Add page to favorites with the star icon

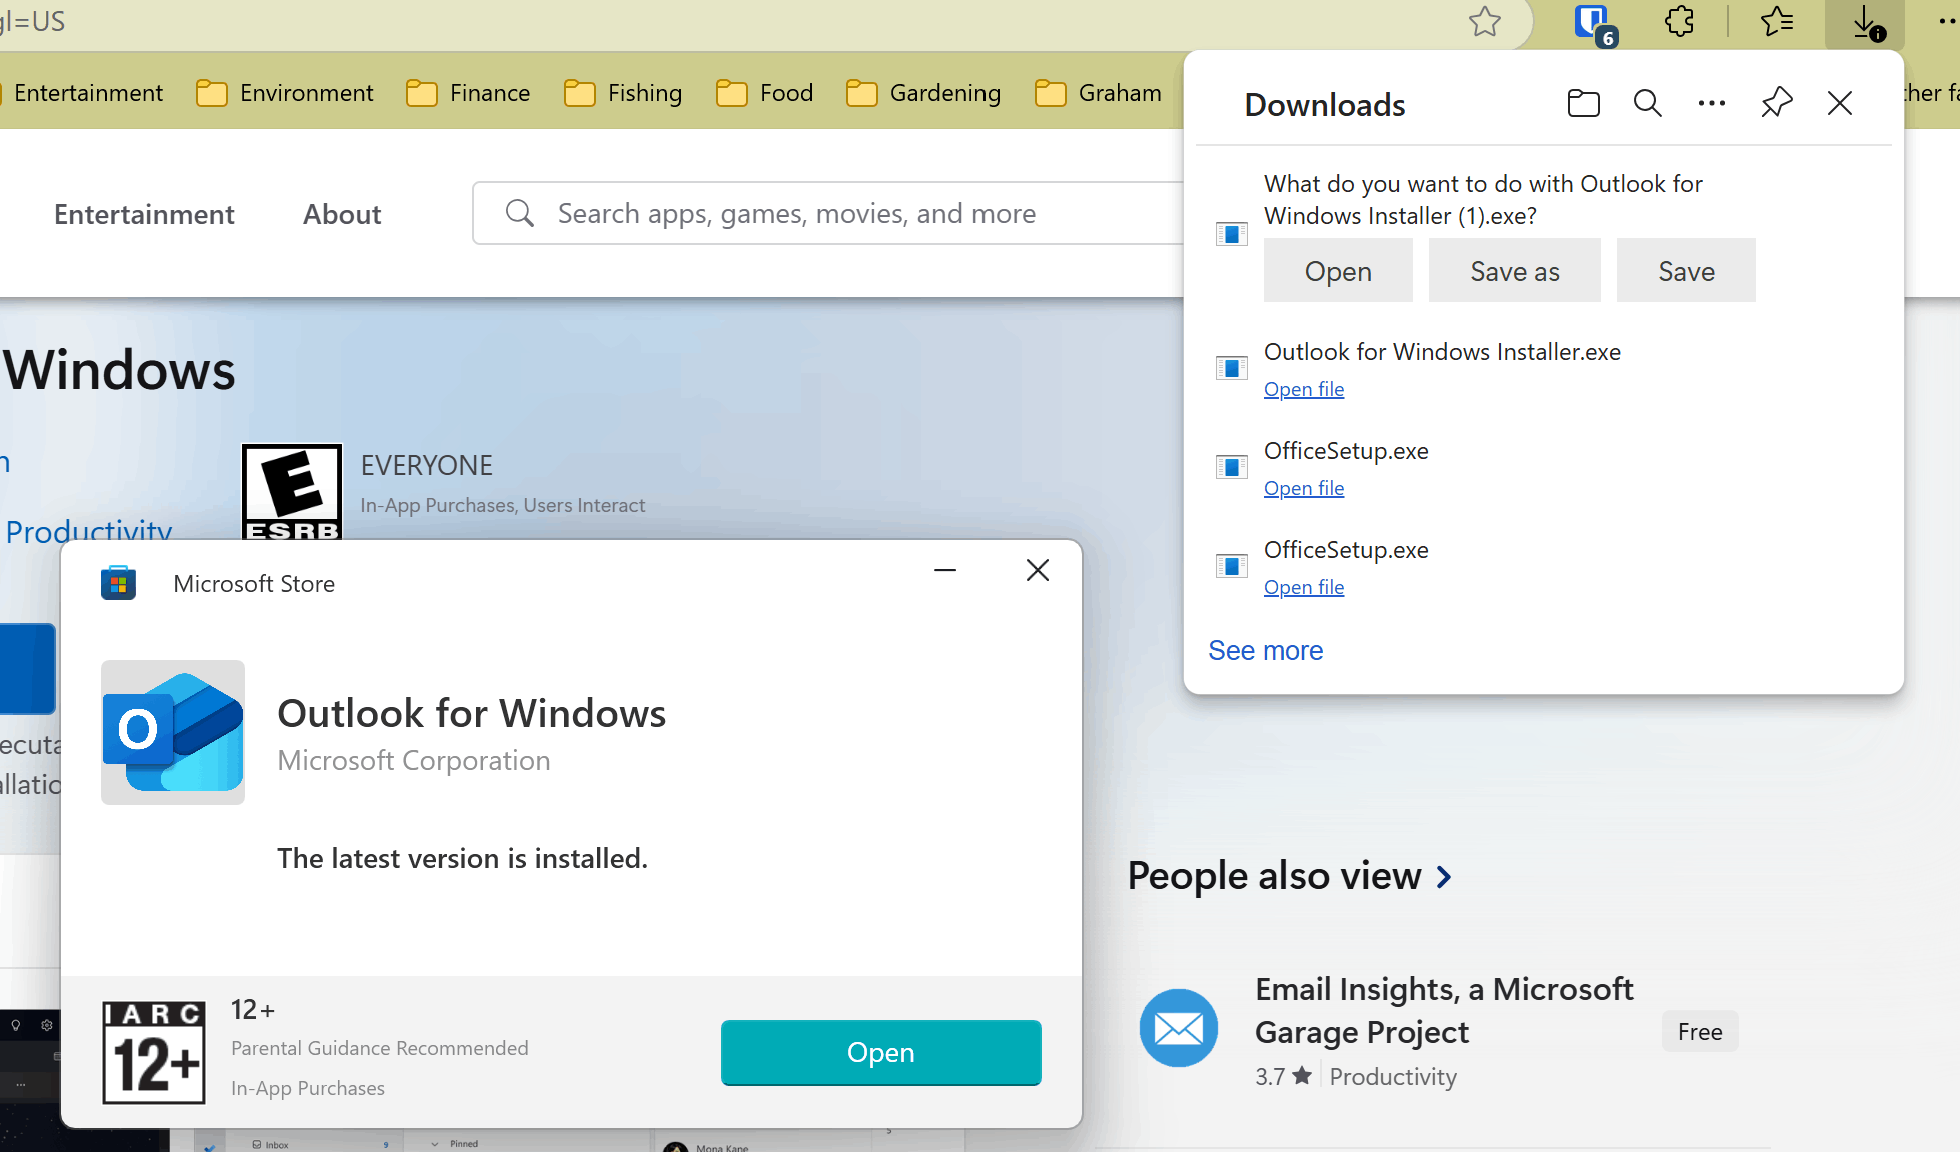tap(1485, 21)
